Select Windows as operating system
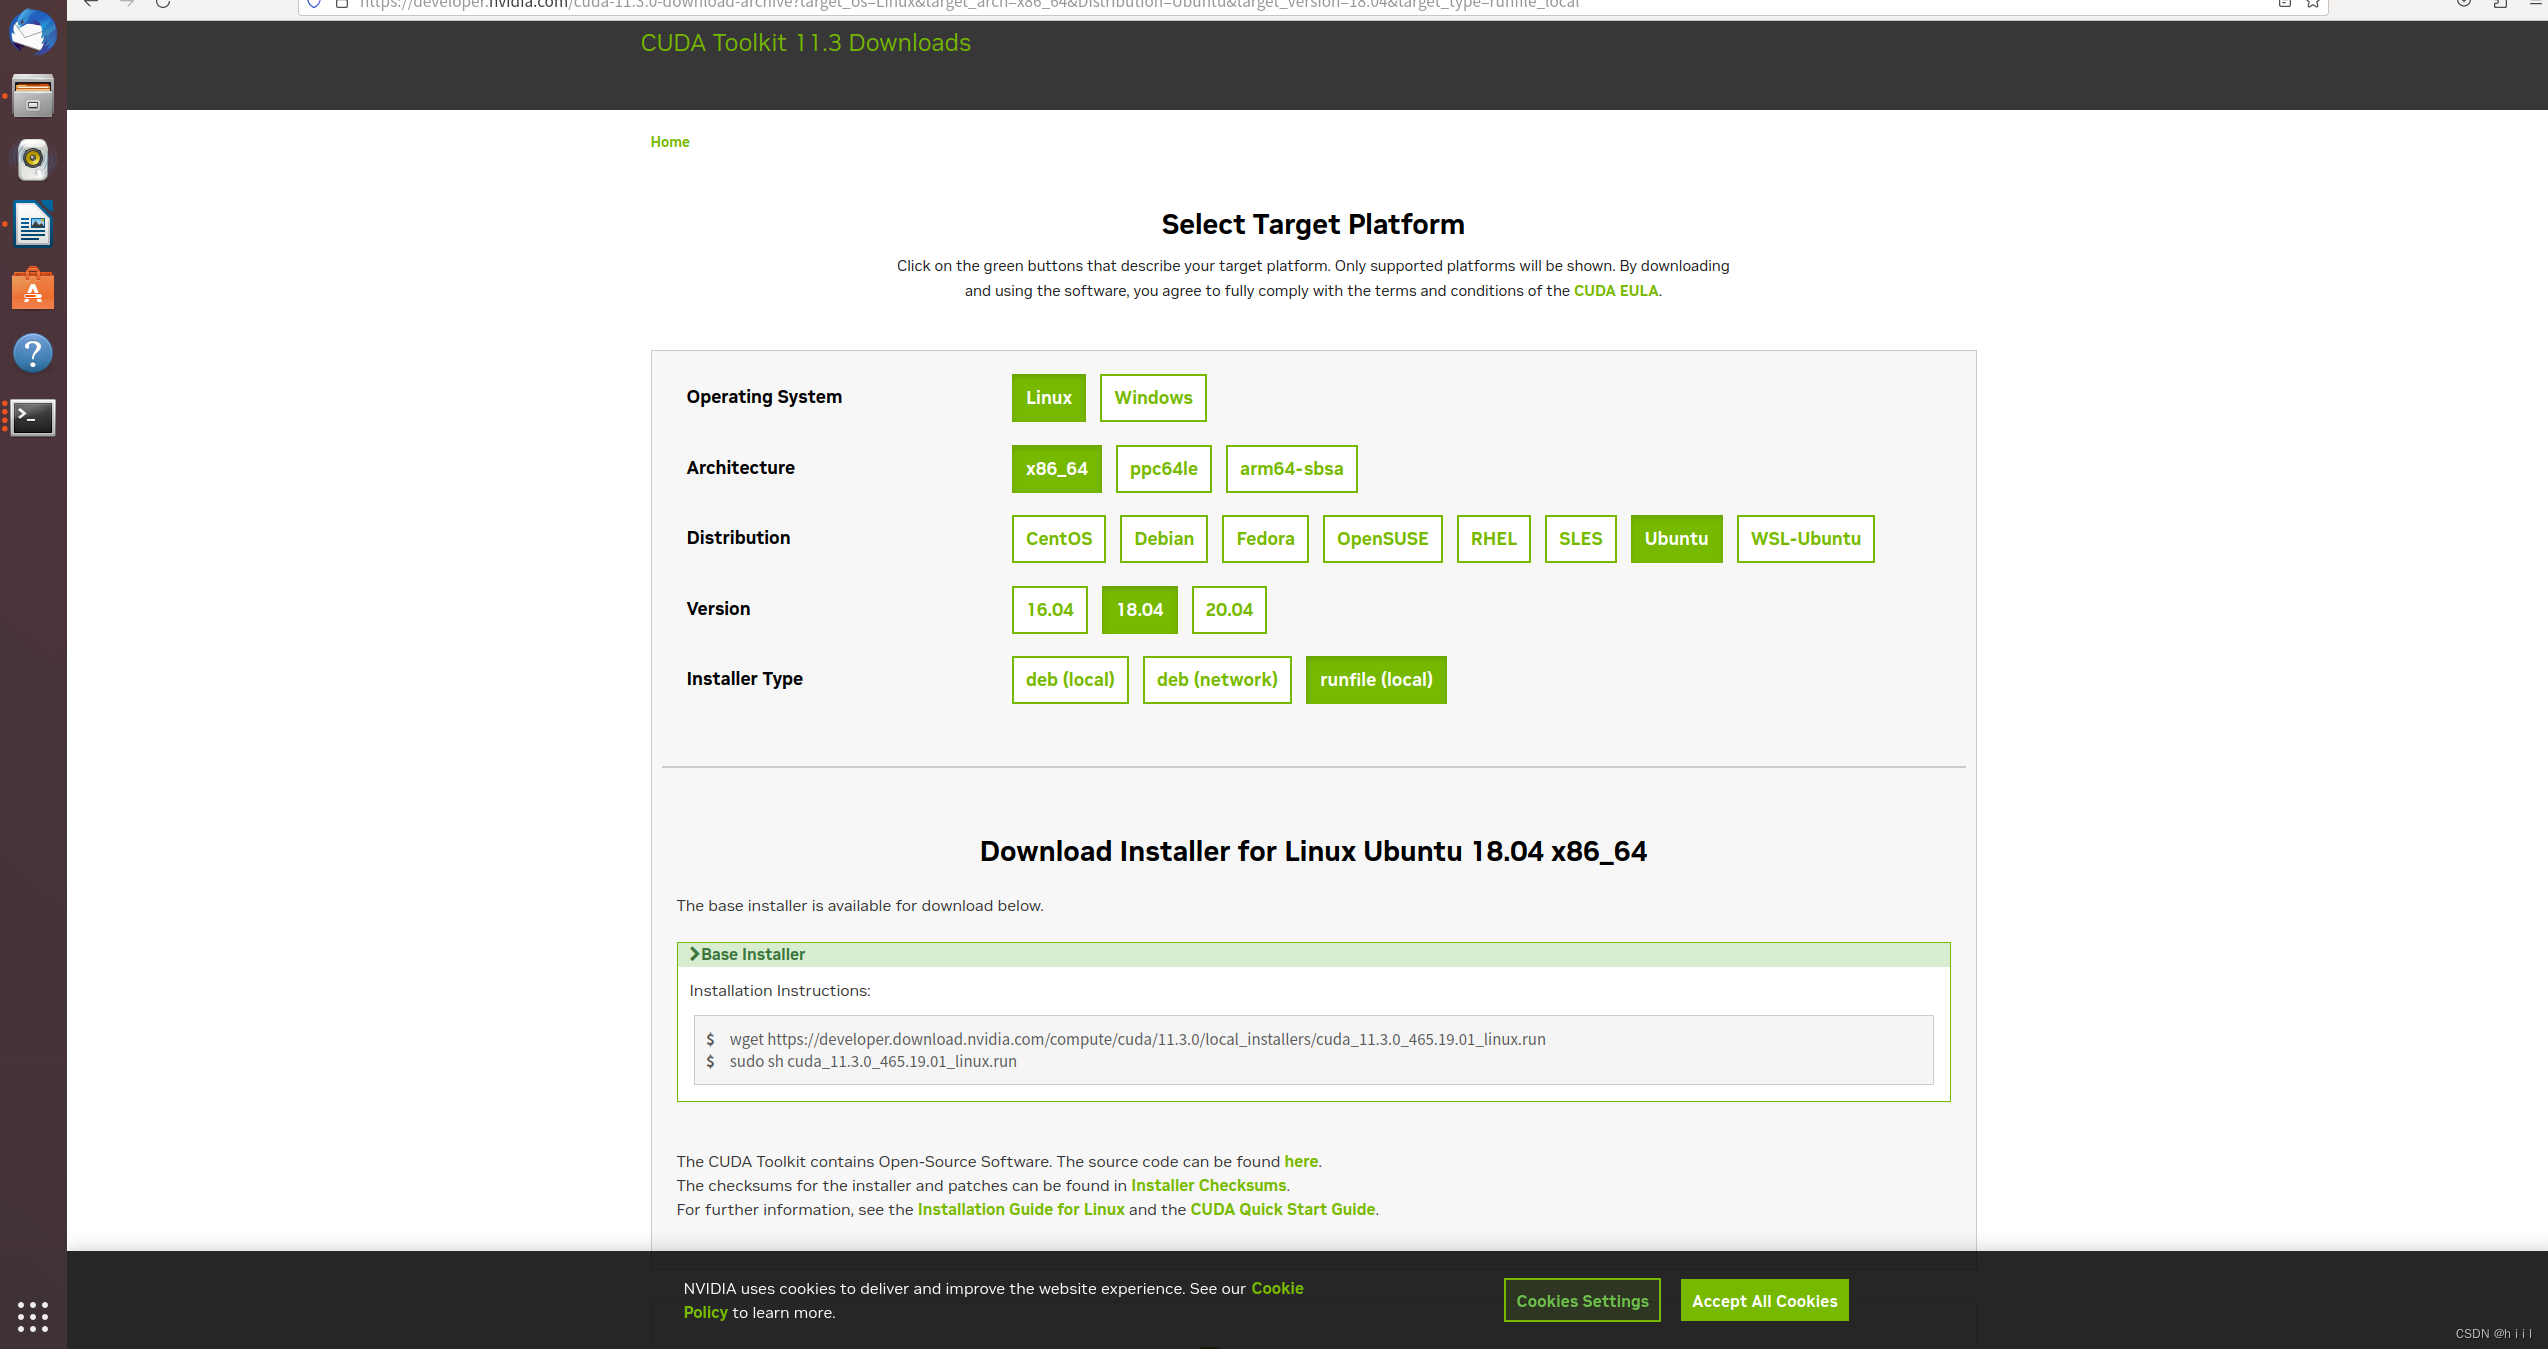The height and width of the screenshot is (1349, 2548). pos(1153,398)
